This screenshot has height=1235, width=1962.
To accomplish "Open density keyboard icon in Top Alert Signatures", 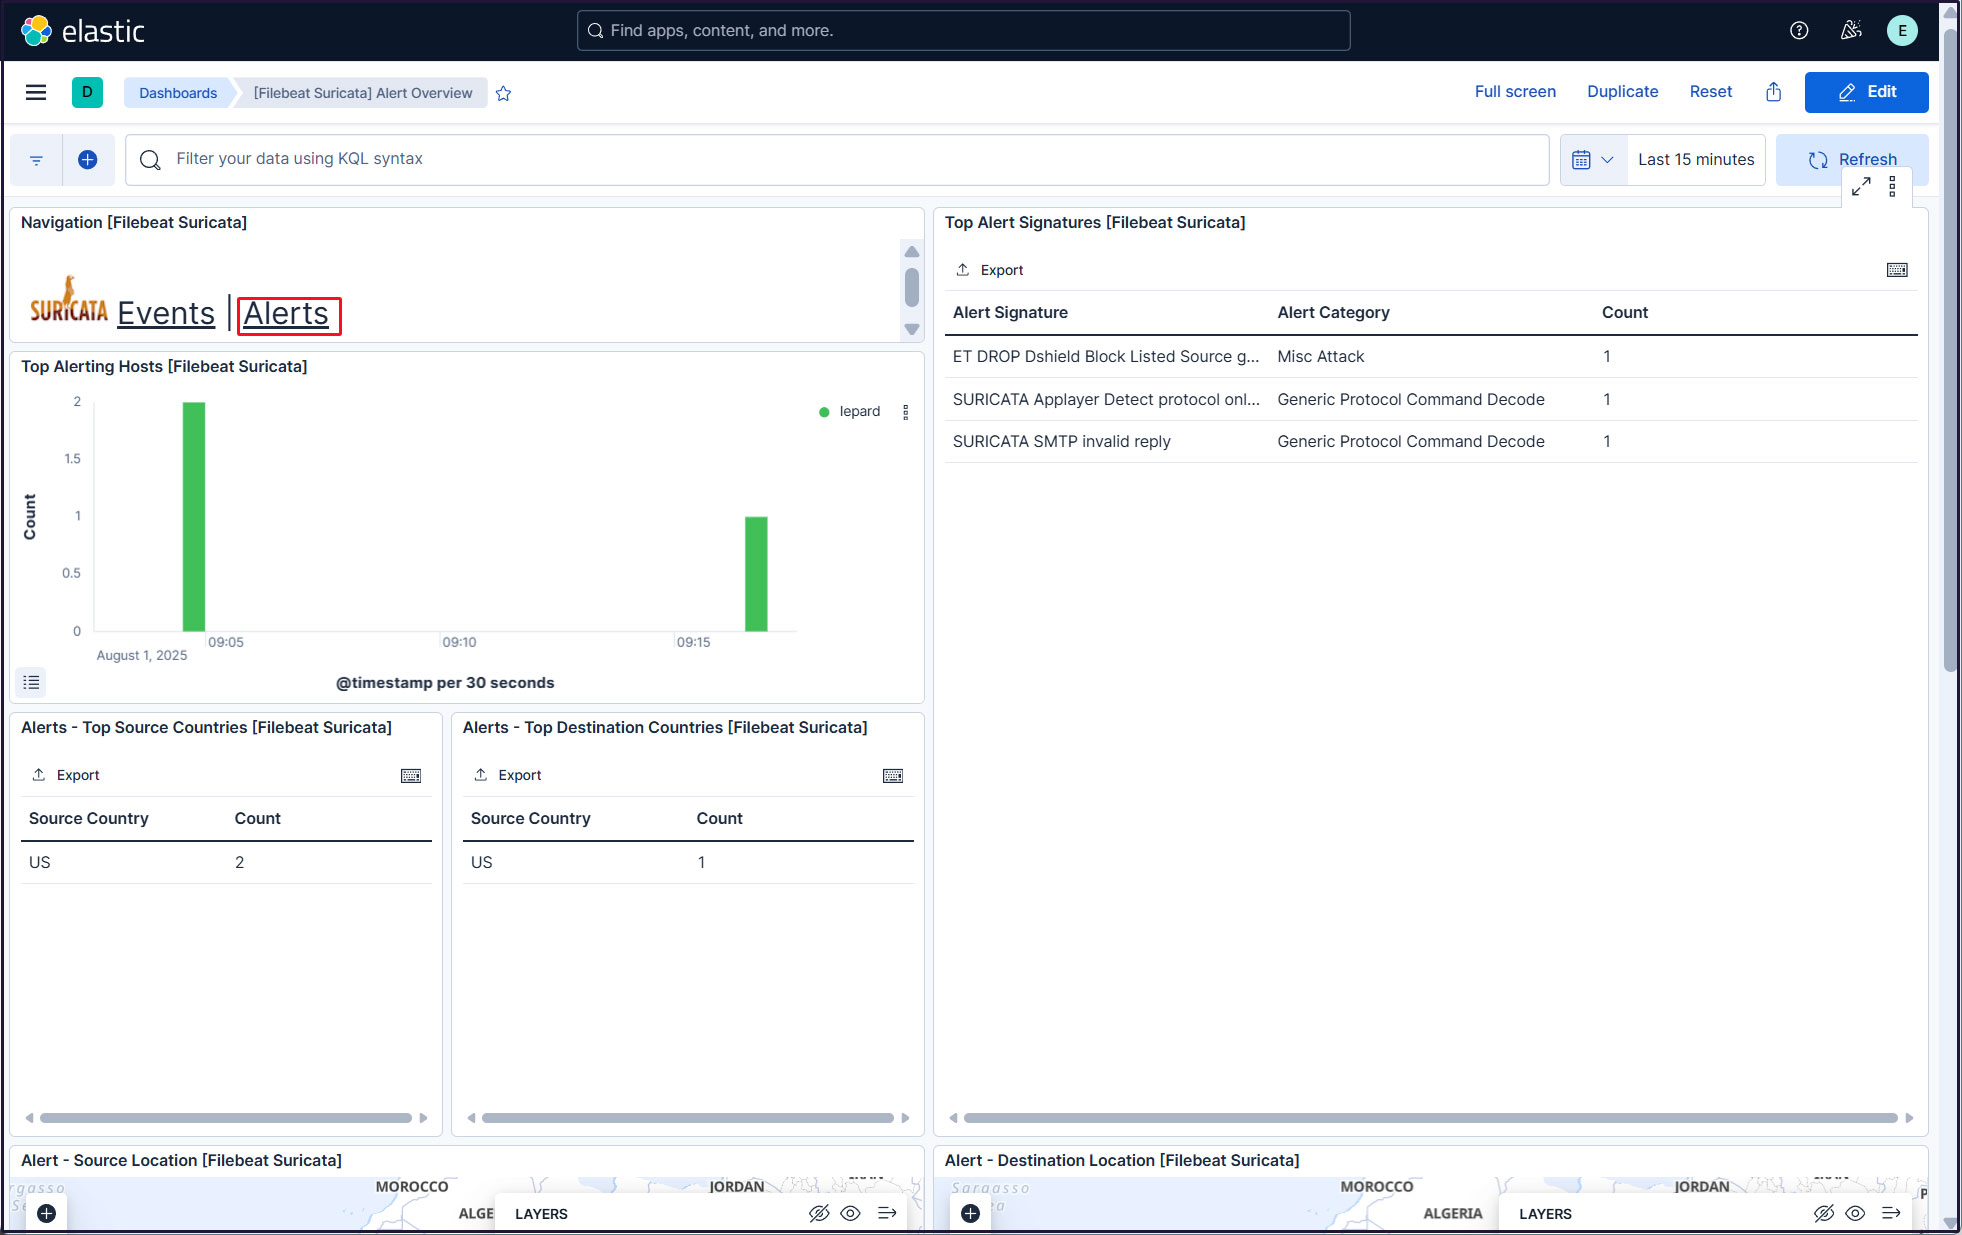I will [1897, 270].
